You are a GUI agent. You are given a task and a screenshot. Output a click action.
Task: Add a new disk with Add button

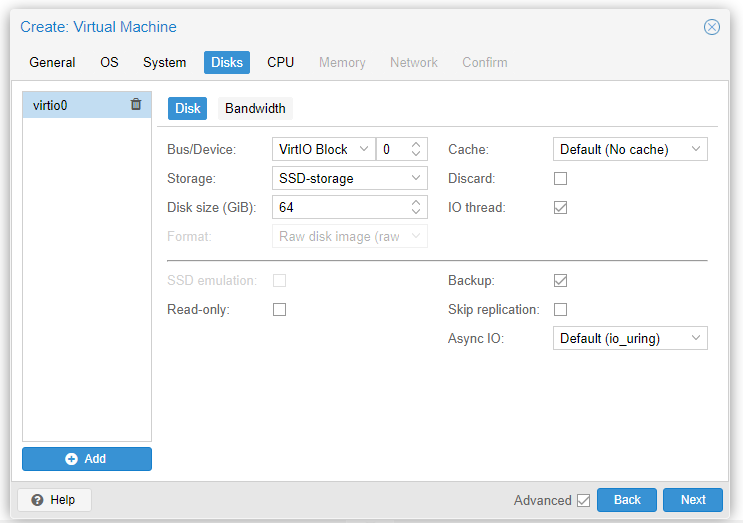point(87,459)
